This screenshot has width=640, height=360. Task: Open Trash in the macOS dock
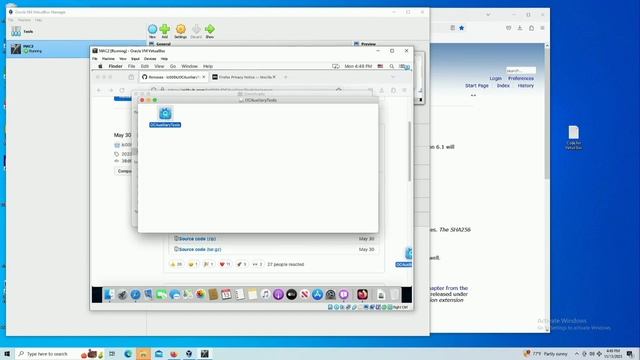(x=394, y=294)
